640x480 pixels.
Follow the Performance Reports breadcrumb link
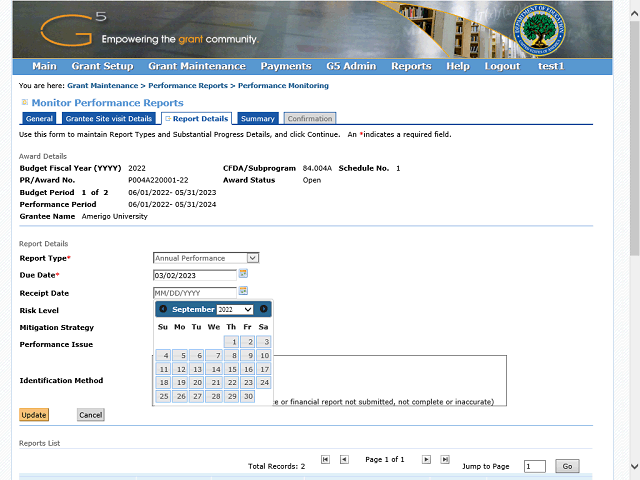188,86
